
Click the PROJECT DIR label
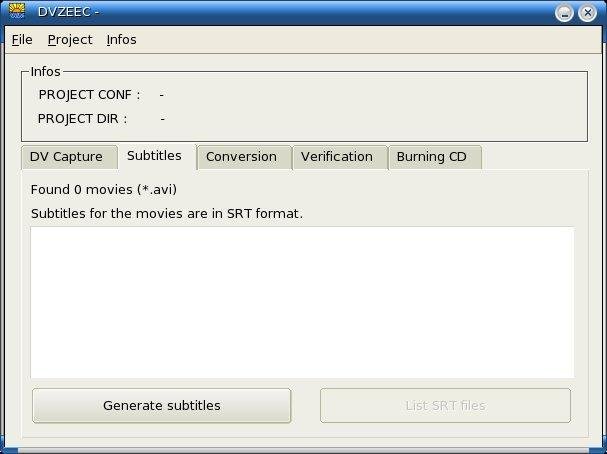pos(82,119)
